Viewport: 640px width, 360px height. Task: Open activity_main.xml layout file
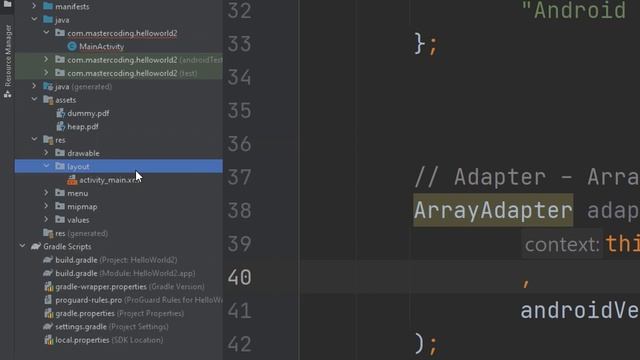[x=109, y=180]
